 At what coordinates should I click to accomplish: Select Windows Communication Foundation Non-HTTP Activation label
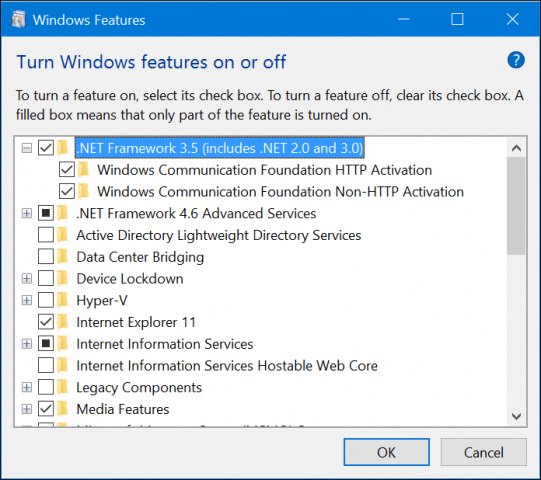(280, 192)
